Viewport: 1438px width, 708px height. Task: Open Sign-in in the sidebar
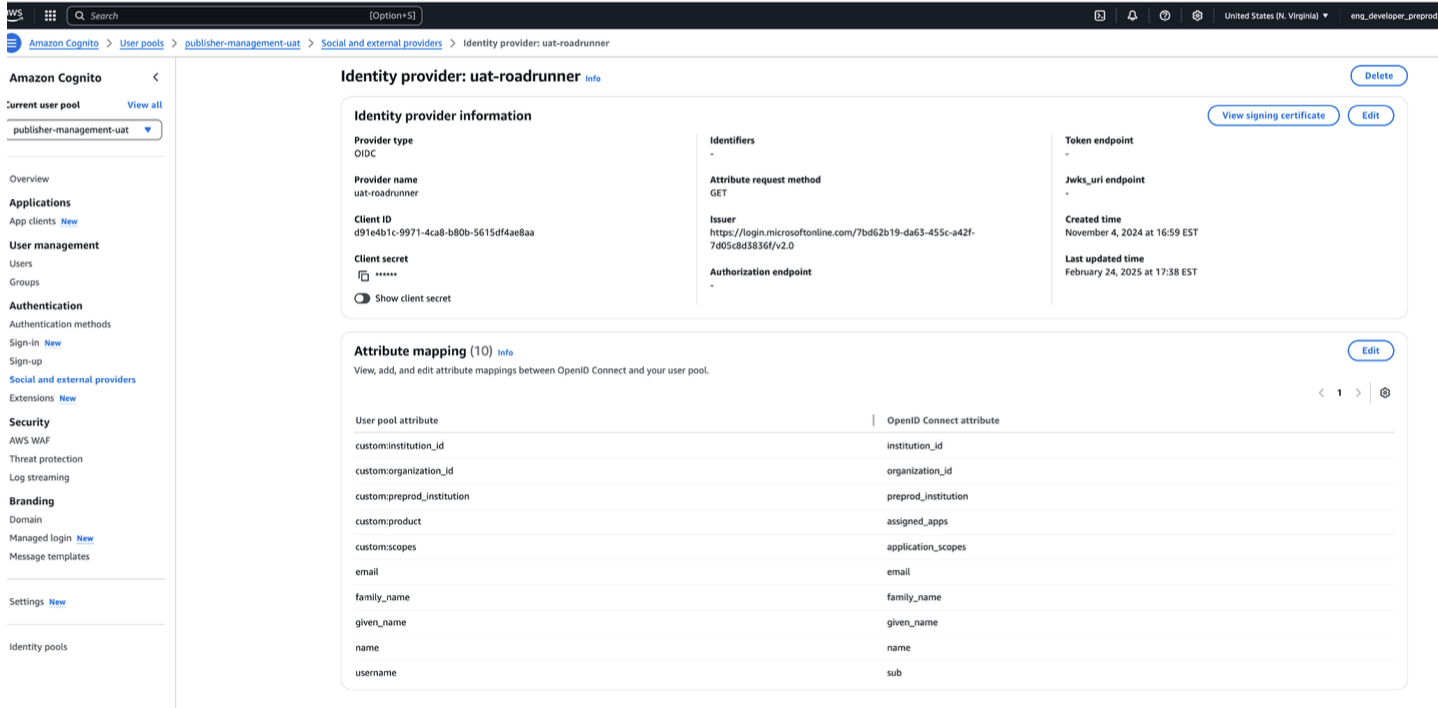click(24, 343)
